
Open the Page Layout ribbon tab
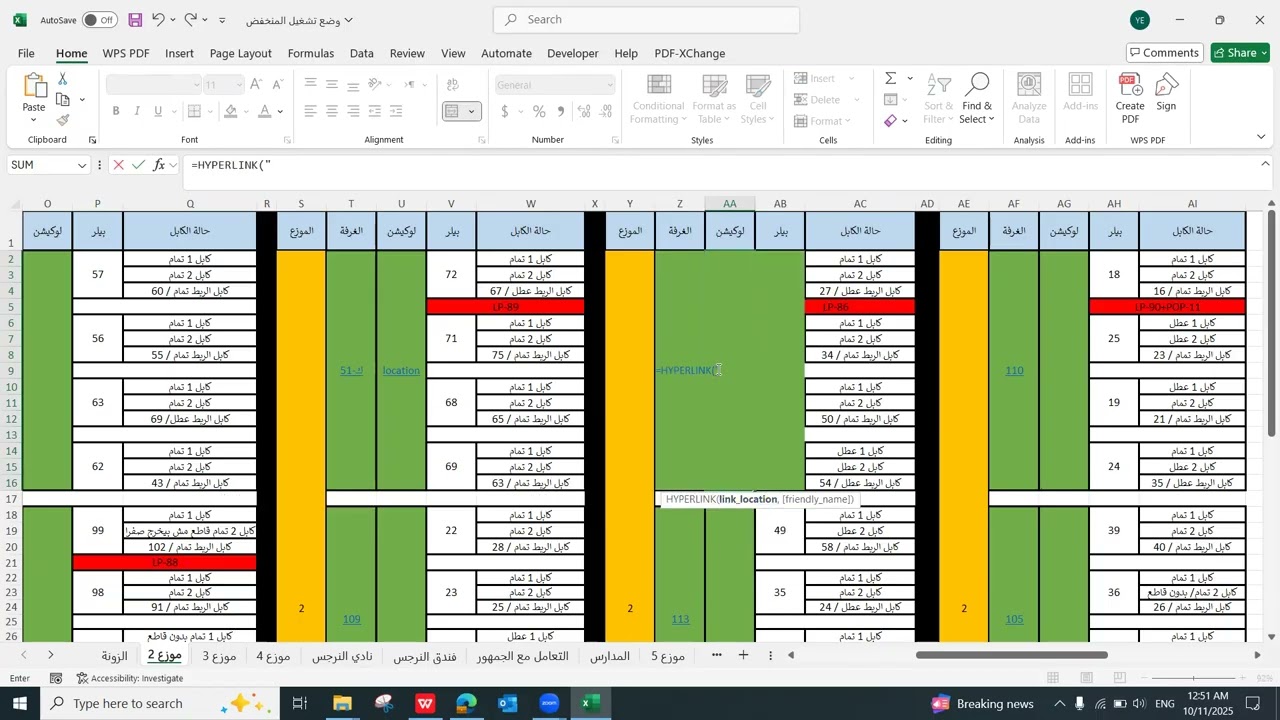point(241,53)
